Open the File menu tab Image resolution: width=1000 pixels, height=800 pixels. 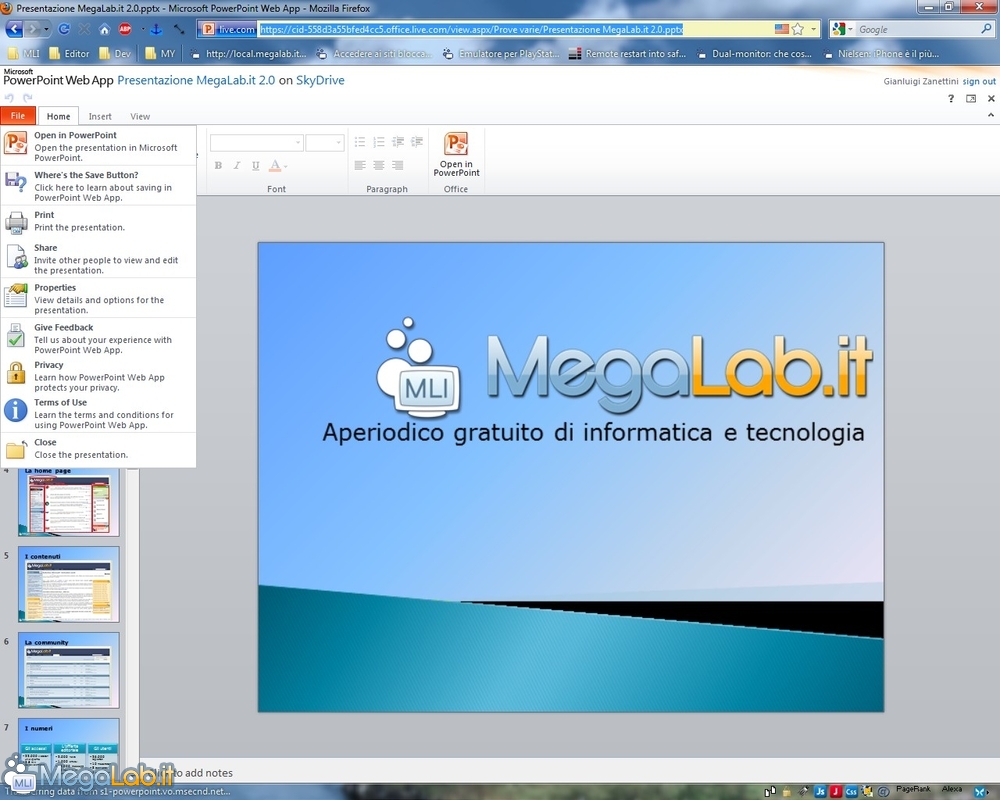pos(18,115)
